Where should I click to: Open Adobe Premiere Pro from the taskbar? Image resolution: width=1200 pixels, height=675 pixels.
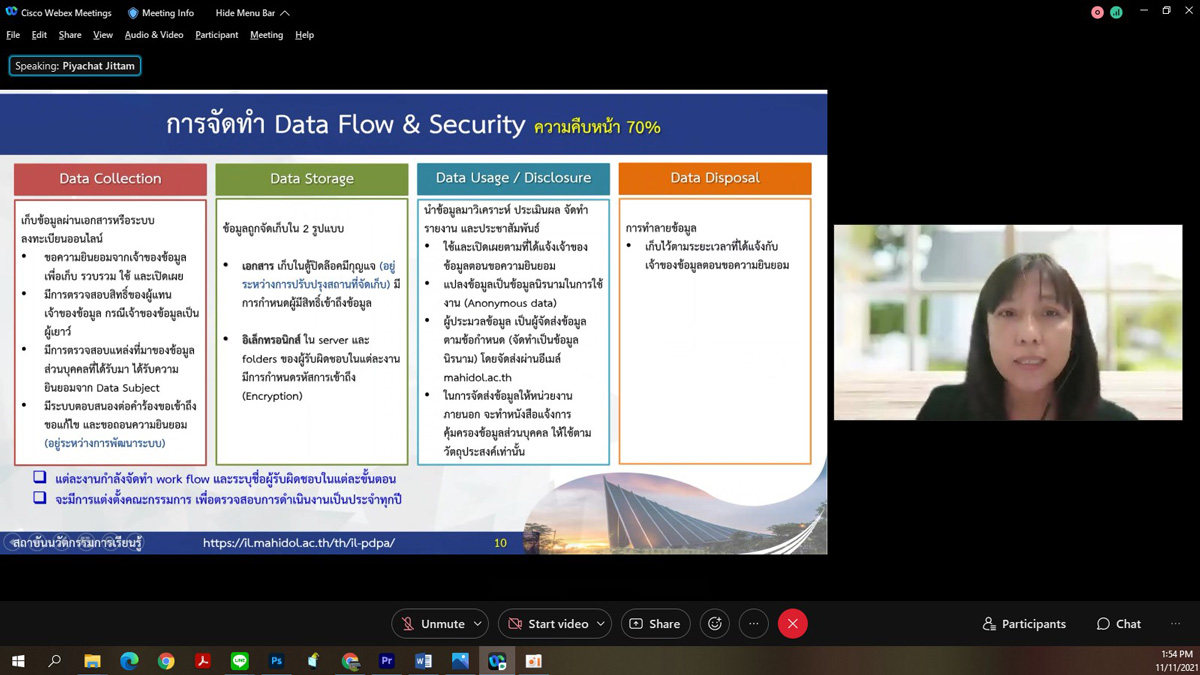387,661
